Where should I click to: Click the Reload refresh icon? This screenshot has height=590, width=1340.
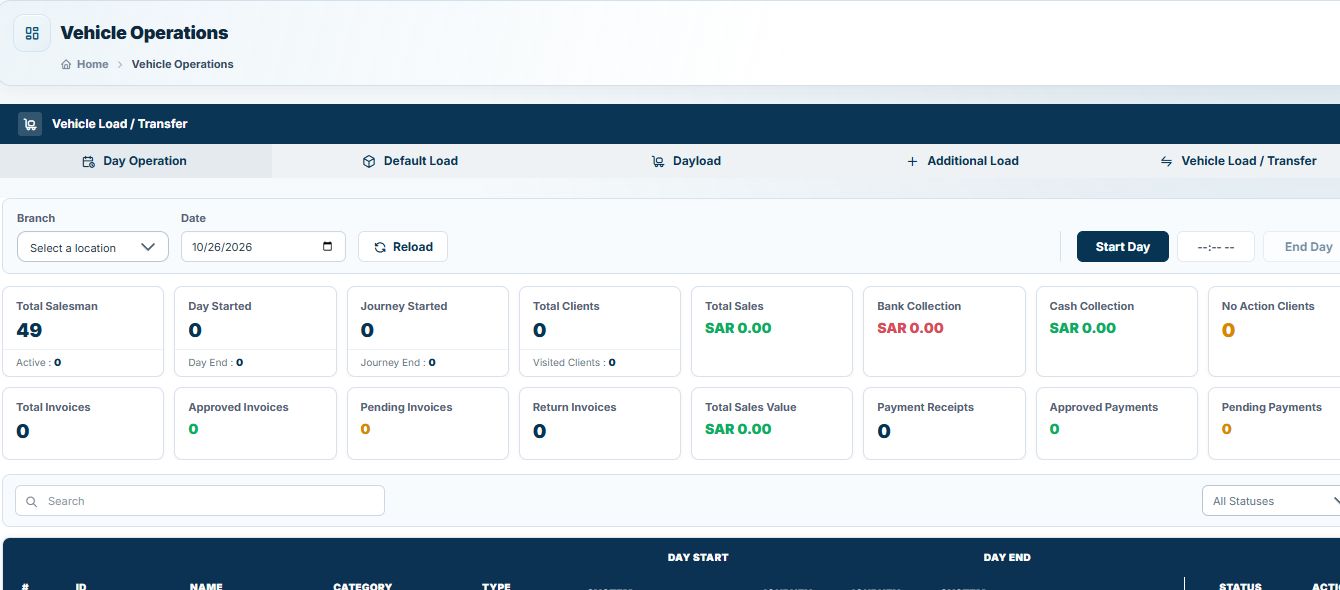(380, 247)
